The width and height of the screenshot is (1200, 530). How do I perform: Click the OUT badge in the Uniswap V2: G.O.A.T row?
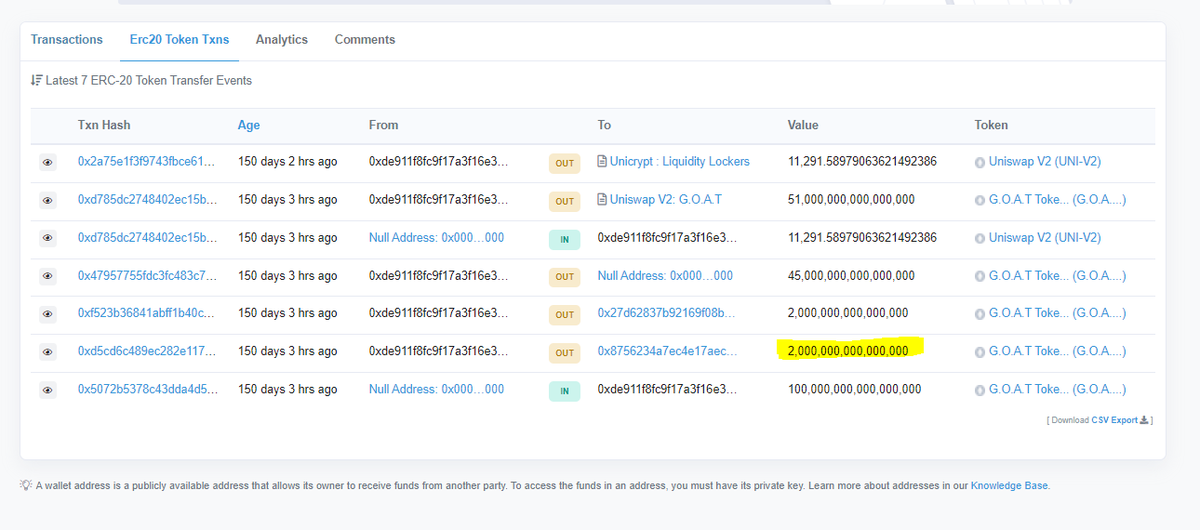click(565, 201)
